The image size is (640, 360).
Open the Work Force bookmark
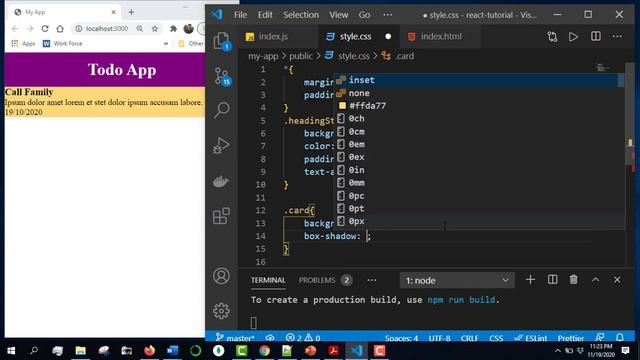(62, 43)
